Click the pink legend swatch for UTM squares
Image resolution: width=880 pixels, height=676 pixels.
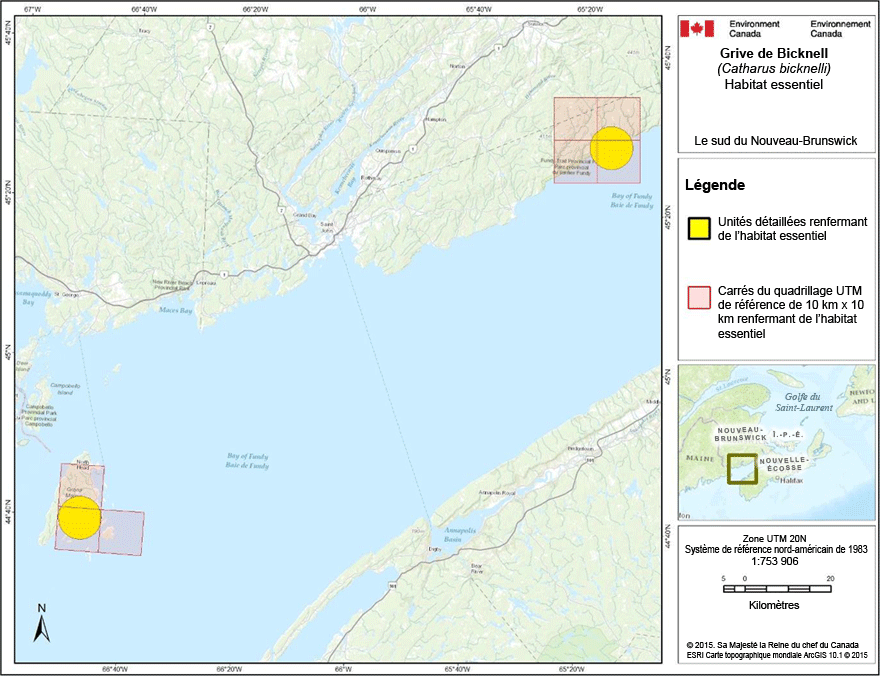[699, 297]
